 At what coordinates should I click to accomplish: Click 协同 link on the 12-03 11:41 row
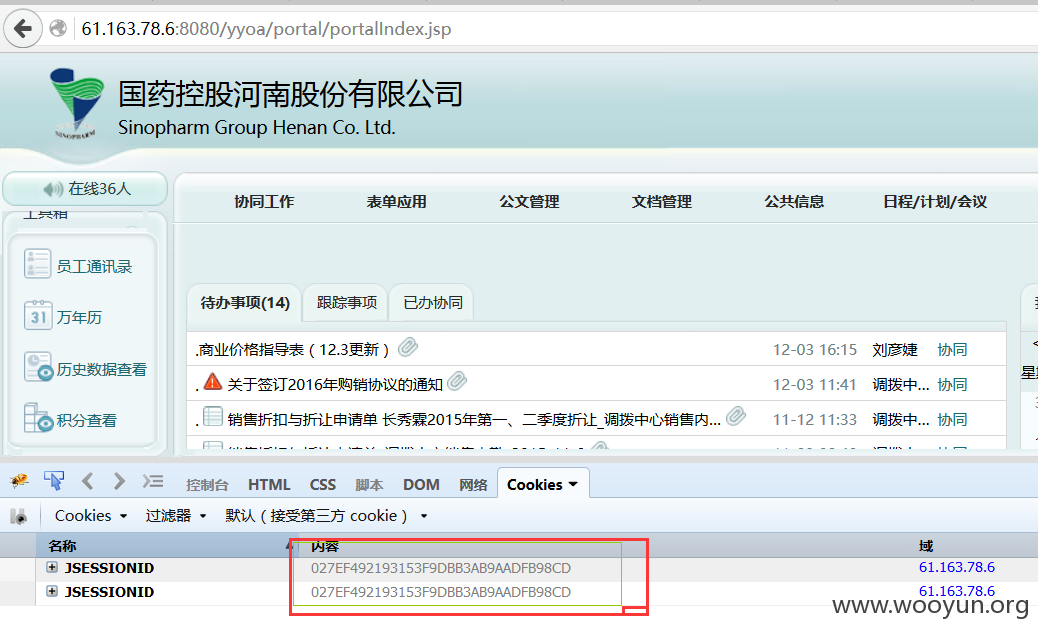(952, 385)
